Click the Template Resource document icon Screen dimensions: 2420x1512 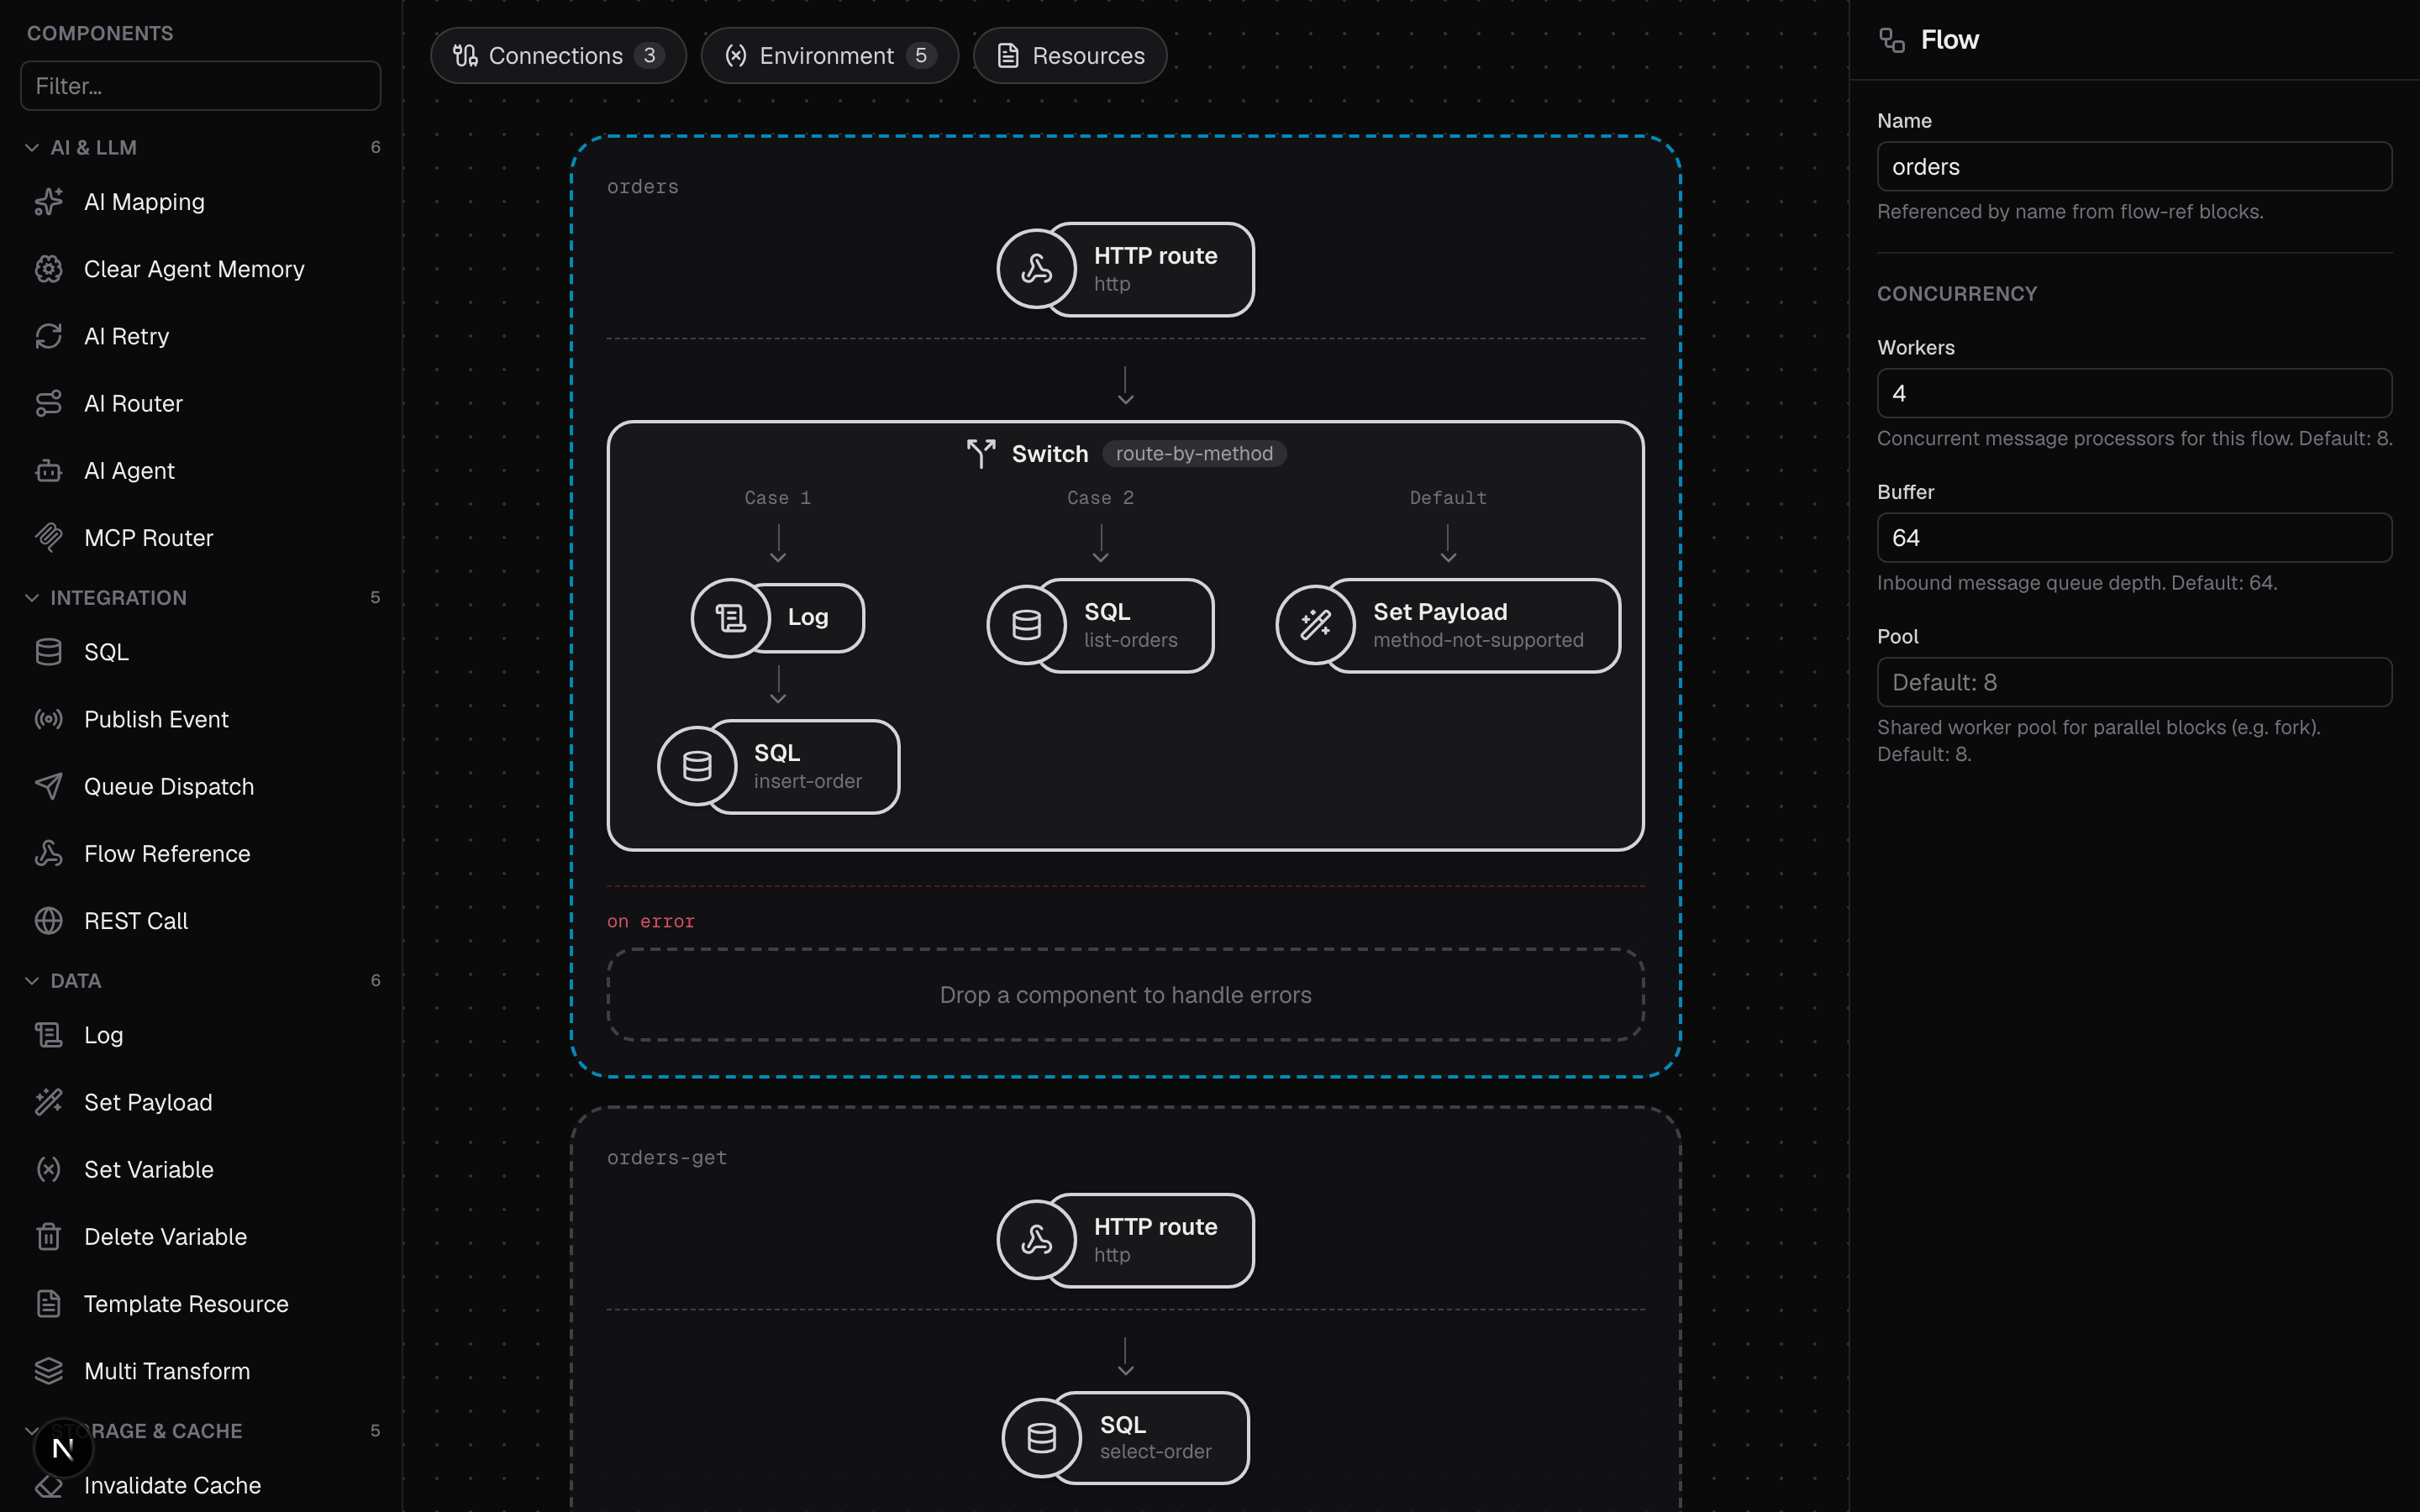point(48,1303)
